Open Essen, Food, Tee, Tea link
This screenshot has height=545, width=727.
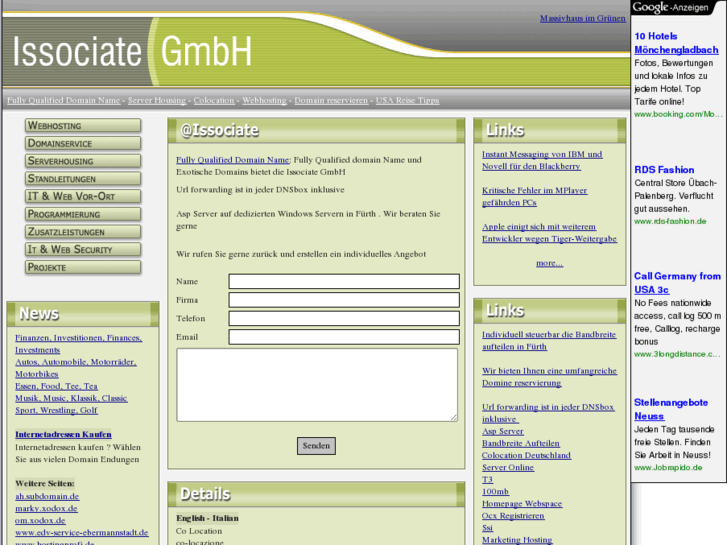56,386
